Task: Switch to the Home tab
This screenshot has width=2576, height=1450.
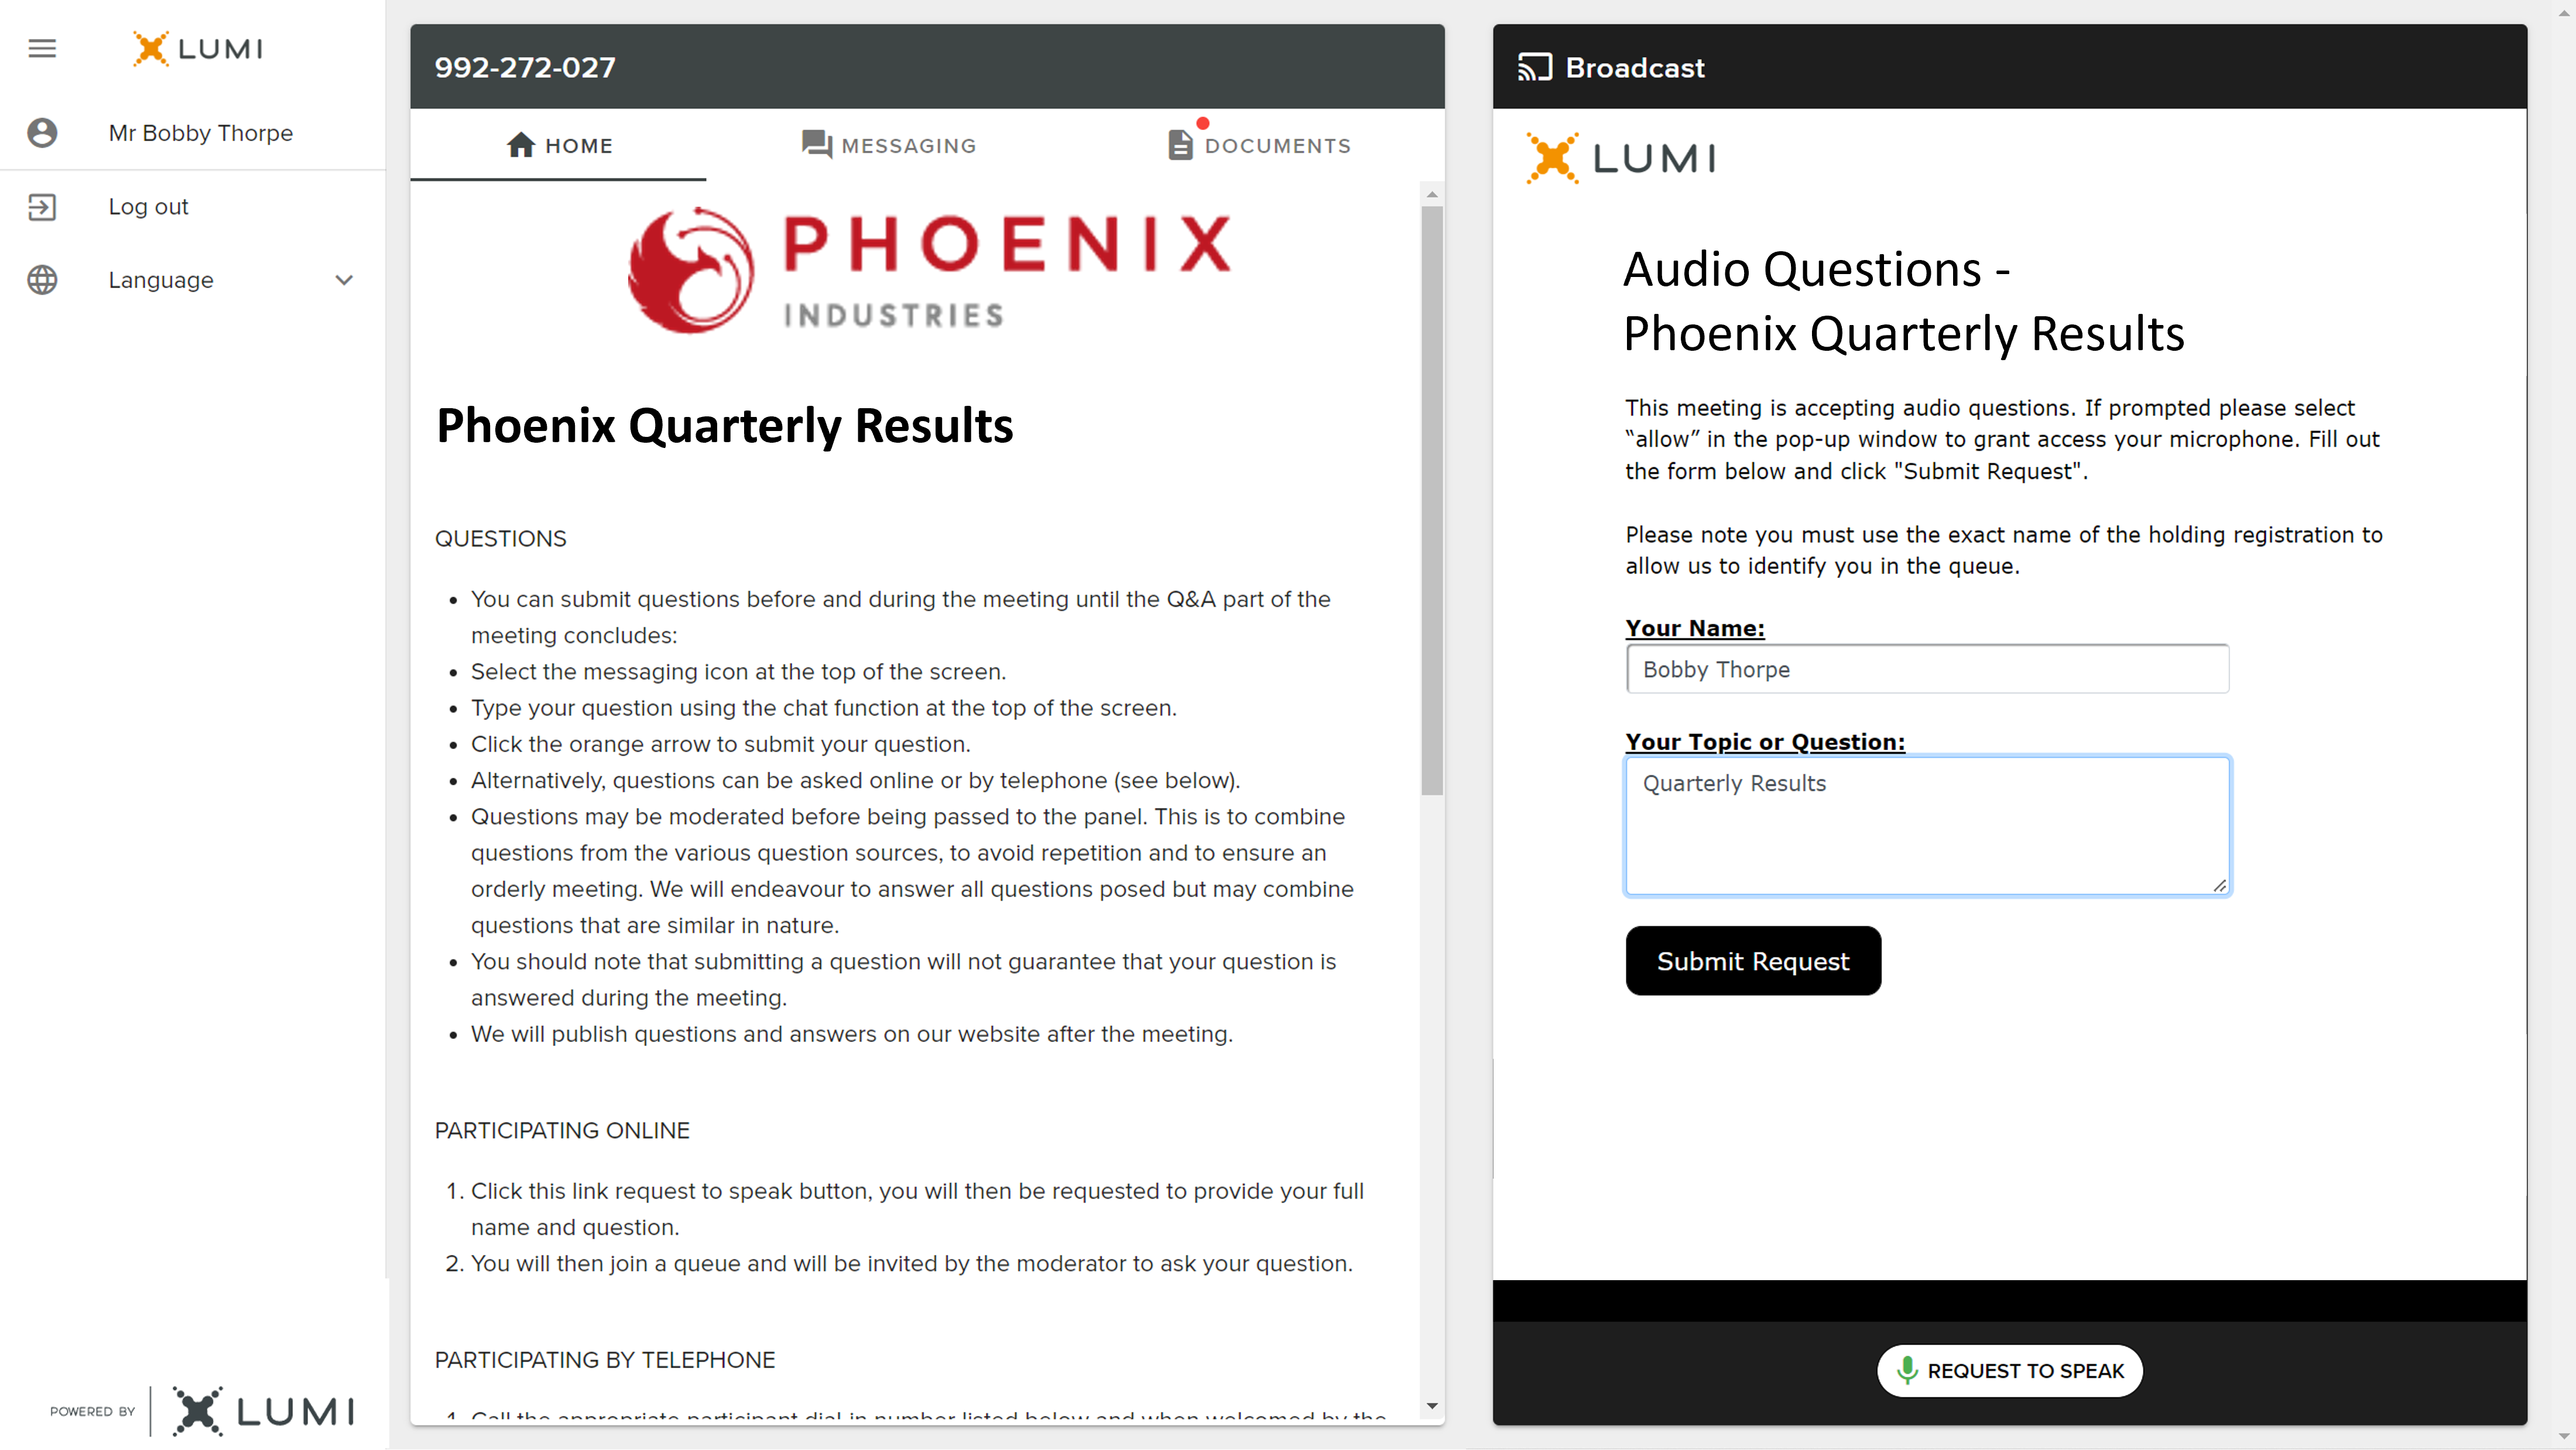Action: 559,145
